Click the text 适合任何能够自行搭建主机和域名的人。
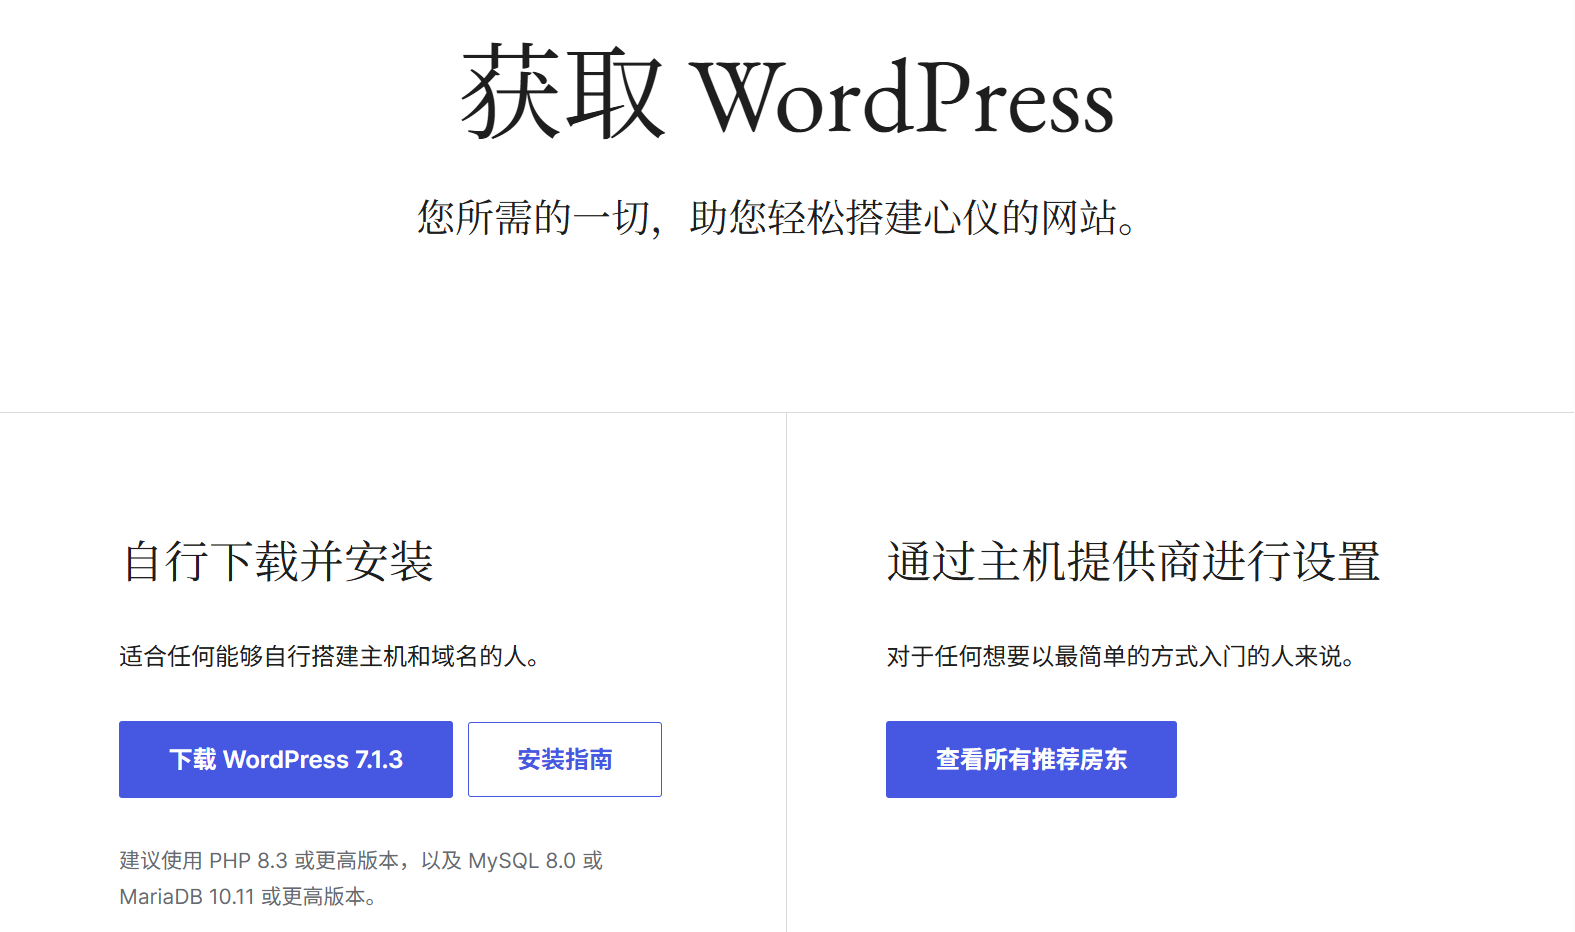 tap(330, 656)
